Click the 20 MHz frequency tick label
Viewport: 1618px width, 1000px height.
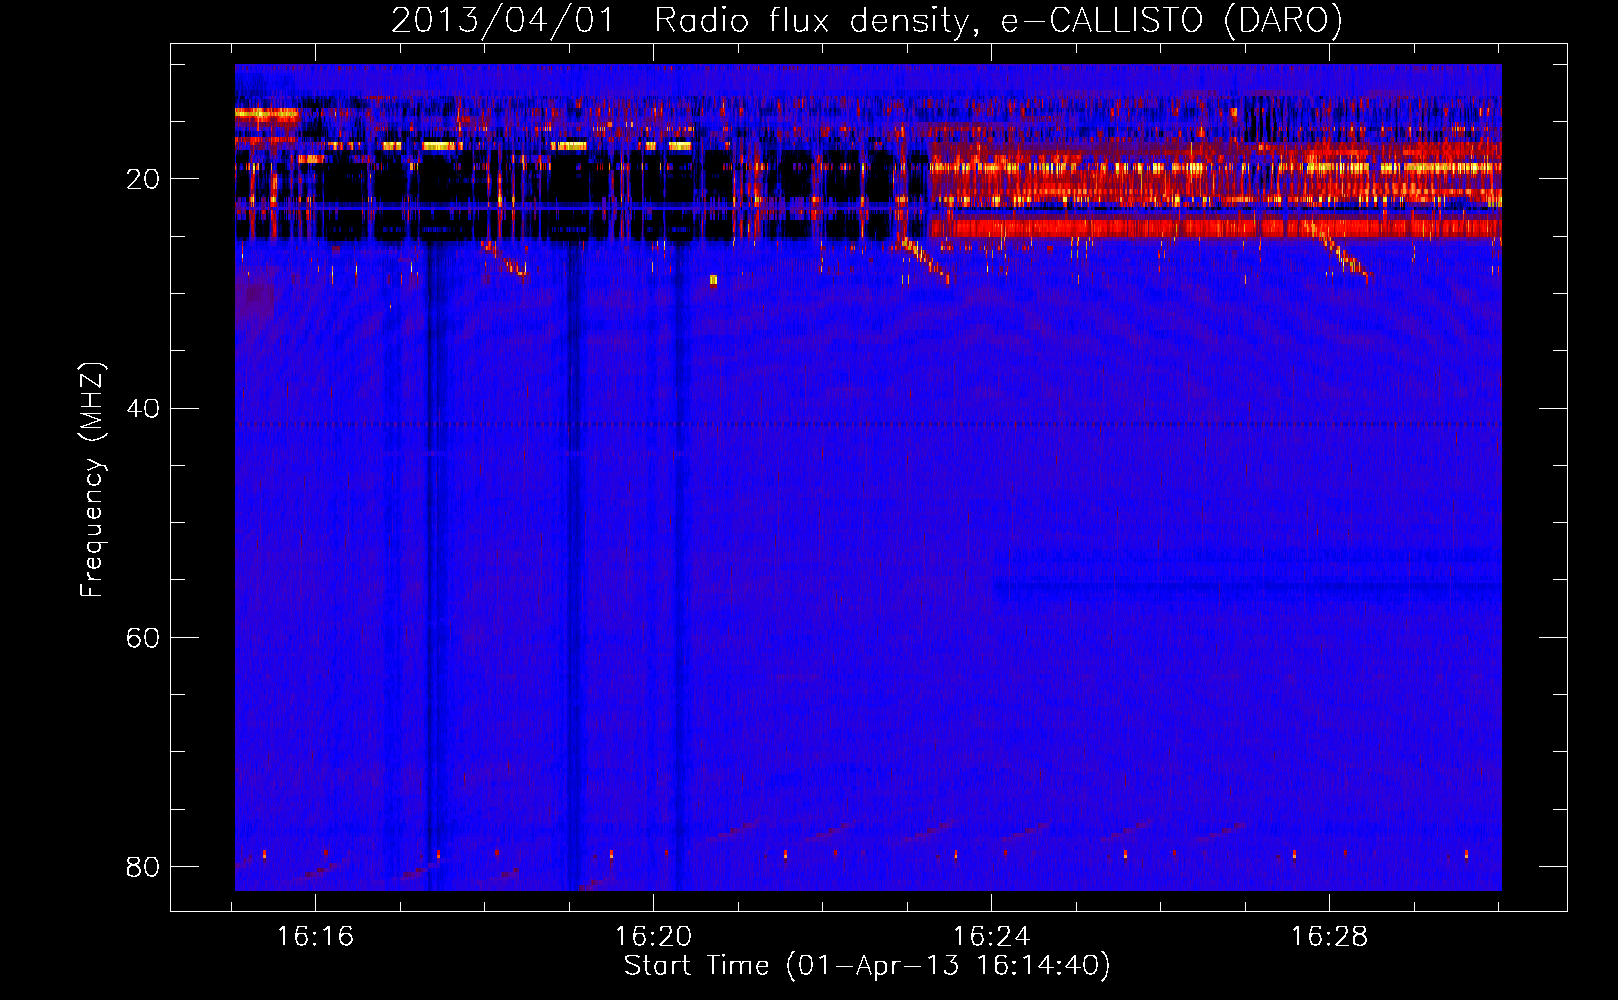tap(143, 180)
